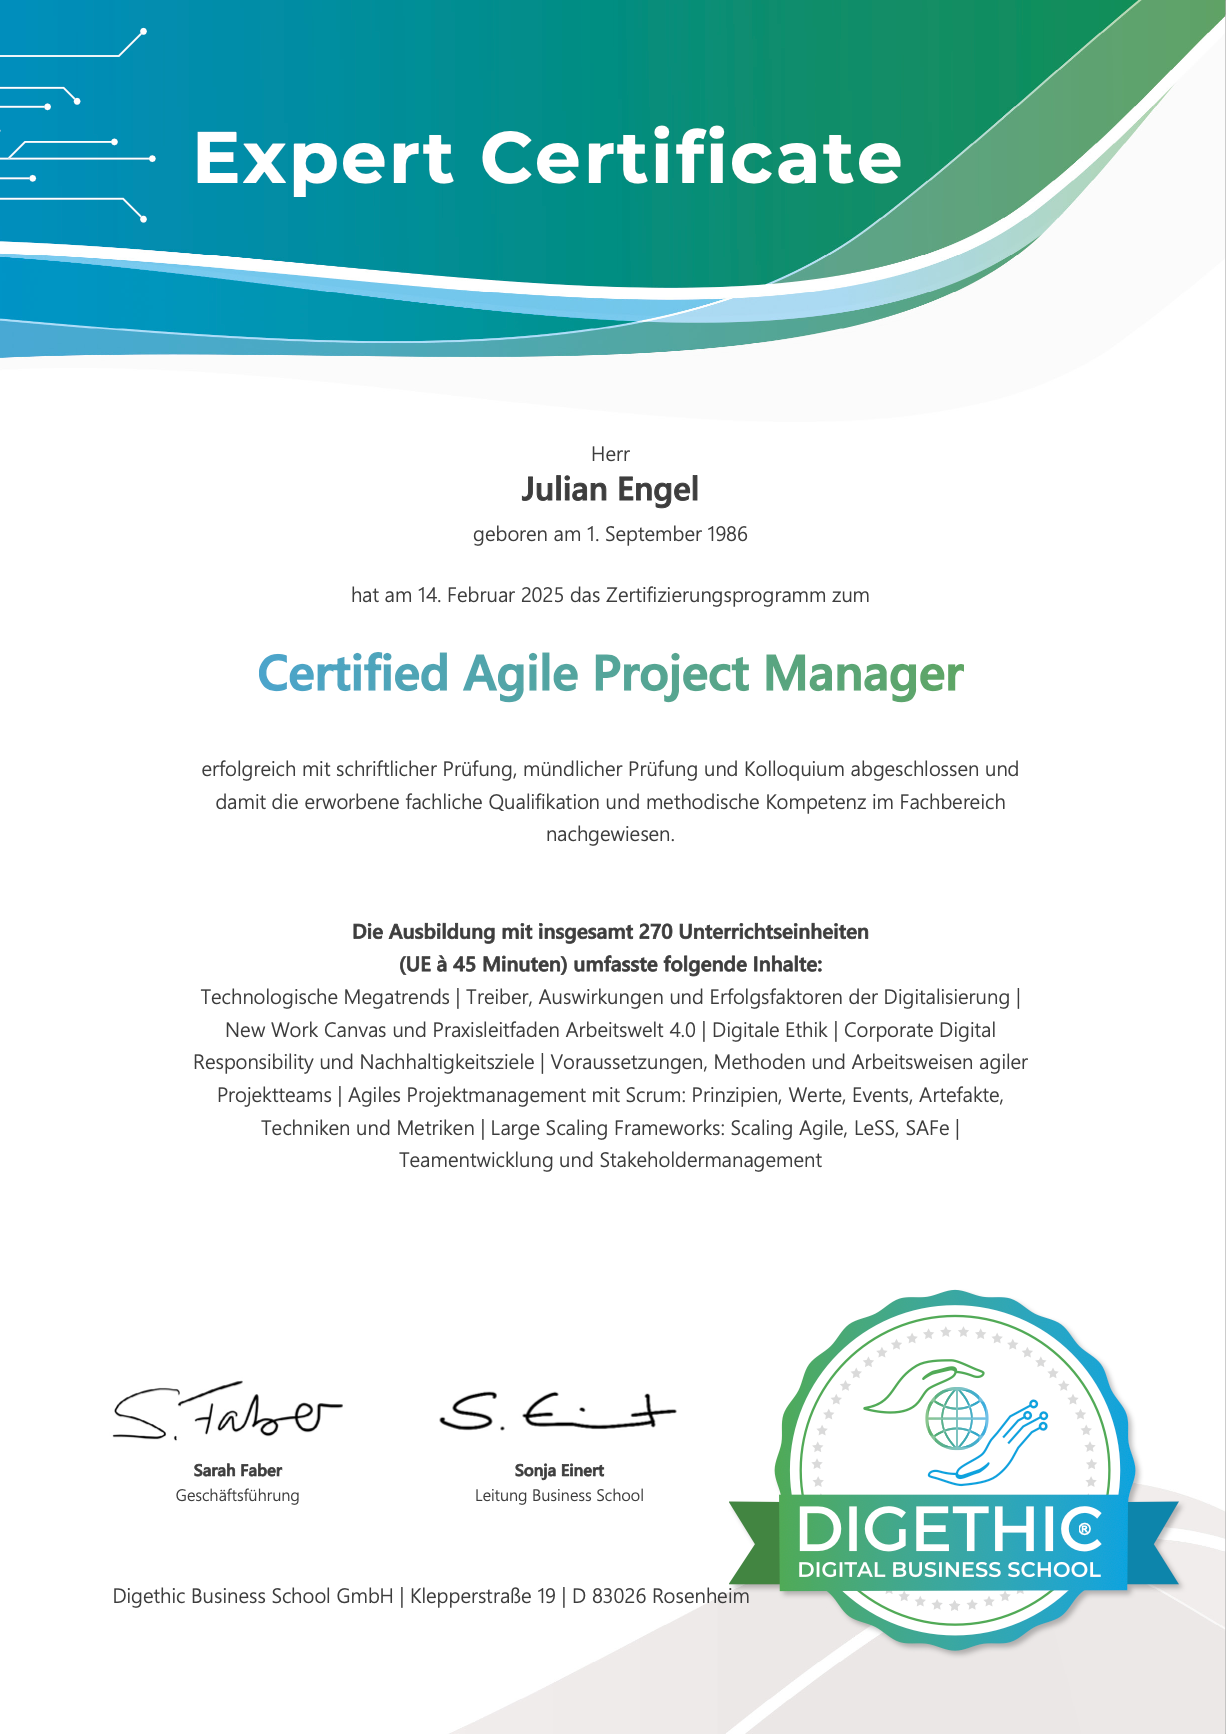Click the circuit lines graphic in the header
Screen dimensions: 1226x1734
click(77, 125)
